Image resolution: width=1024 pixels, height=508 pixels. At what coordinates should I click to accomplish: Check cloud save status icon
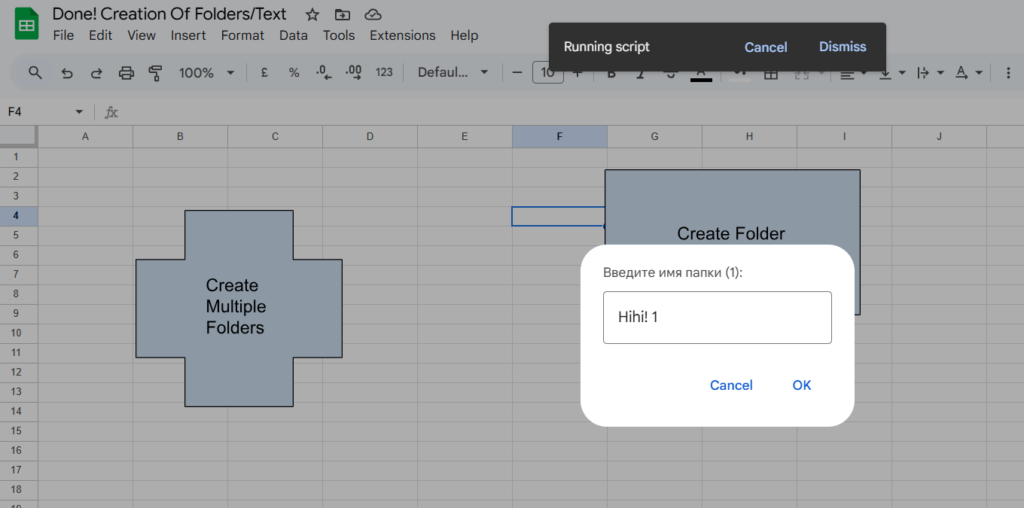click(x=372, y=14)
